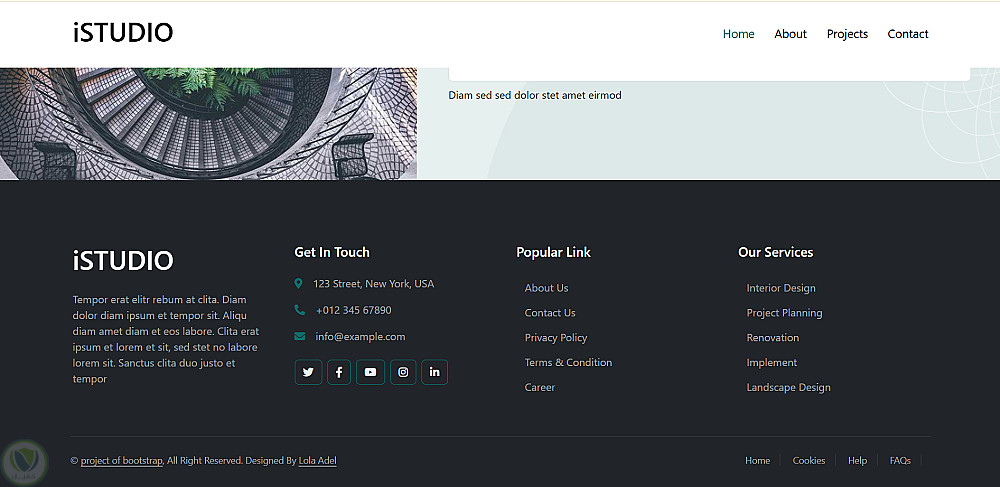Screen dimensions: 1000x487
Task: Open the Interior Design service link
Action: pos(781,288)
